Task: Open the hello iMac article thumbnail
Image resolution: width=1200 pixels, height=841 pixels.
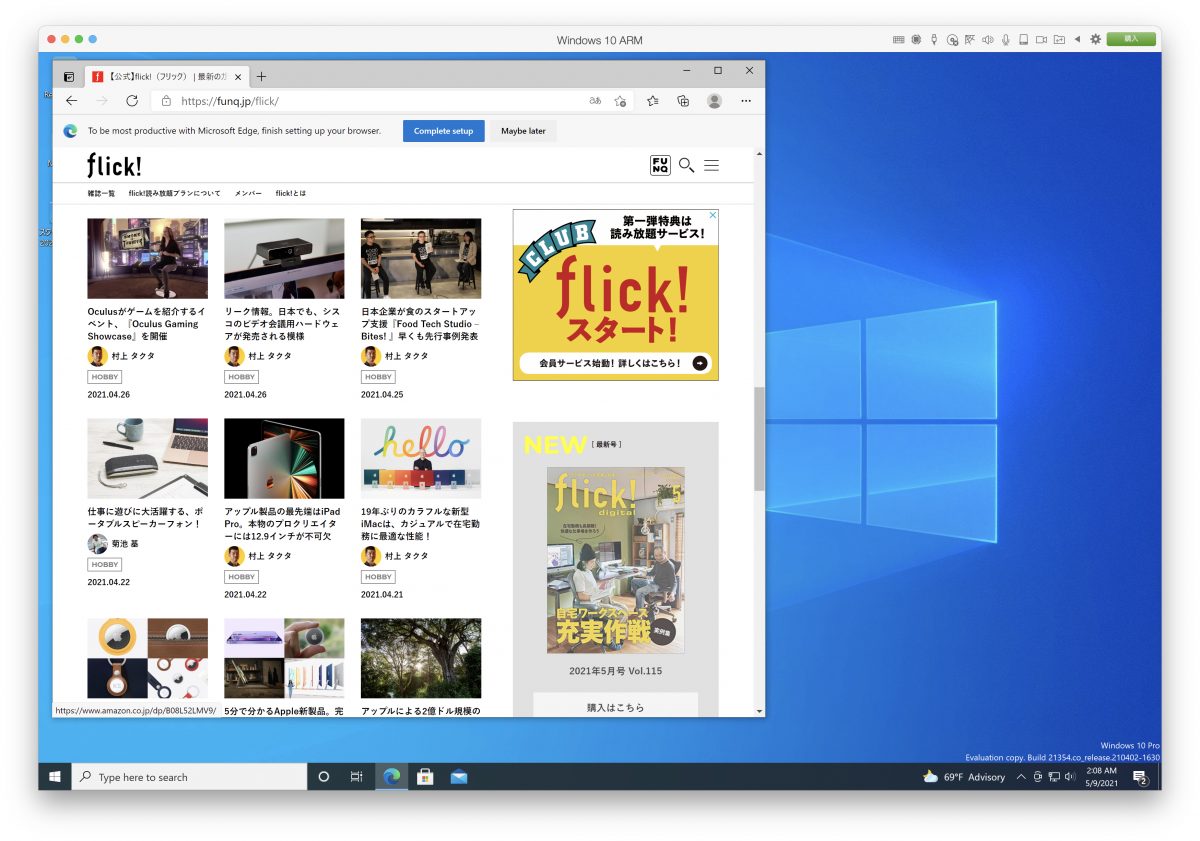Action: 421,458
